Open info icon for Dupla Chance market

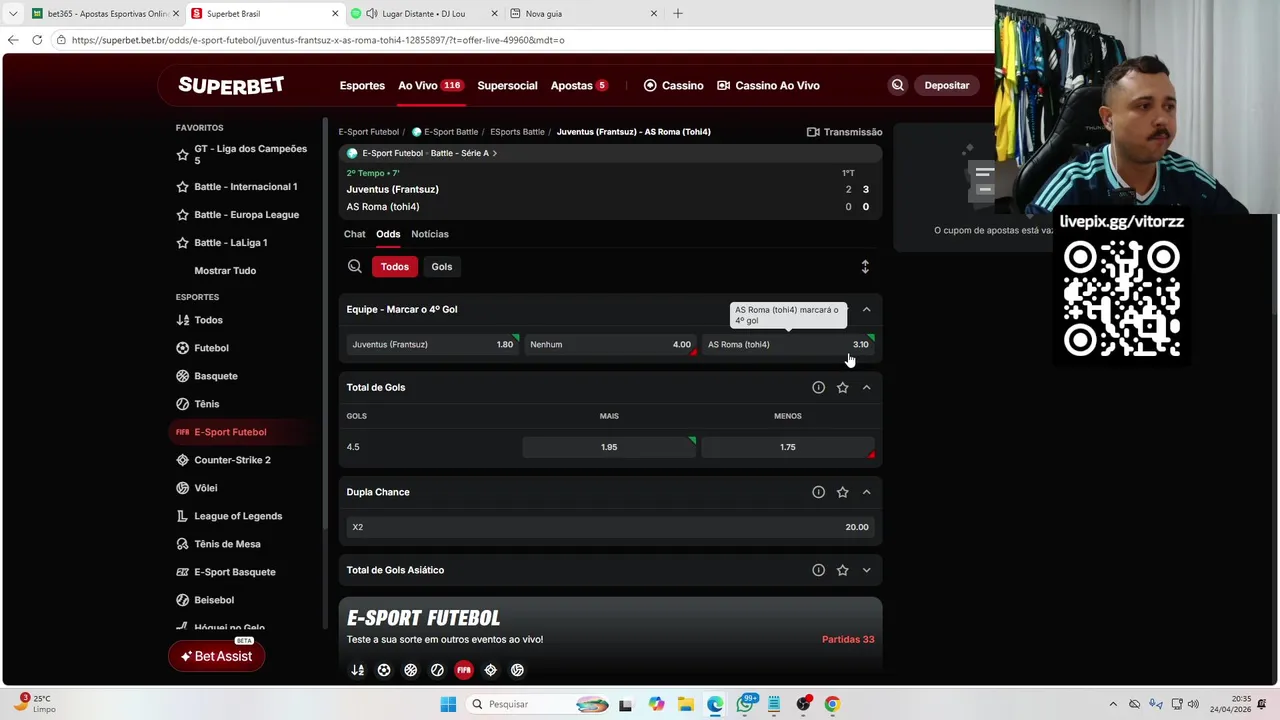818,492
